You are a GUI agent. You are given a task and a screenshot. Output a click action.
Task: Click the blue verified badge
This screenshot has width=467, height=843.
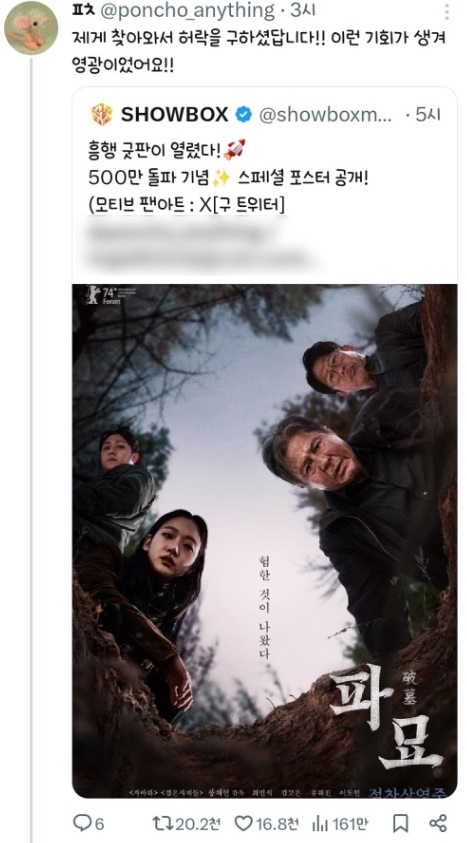[243, 114]
